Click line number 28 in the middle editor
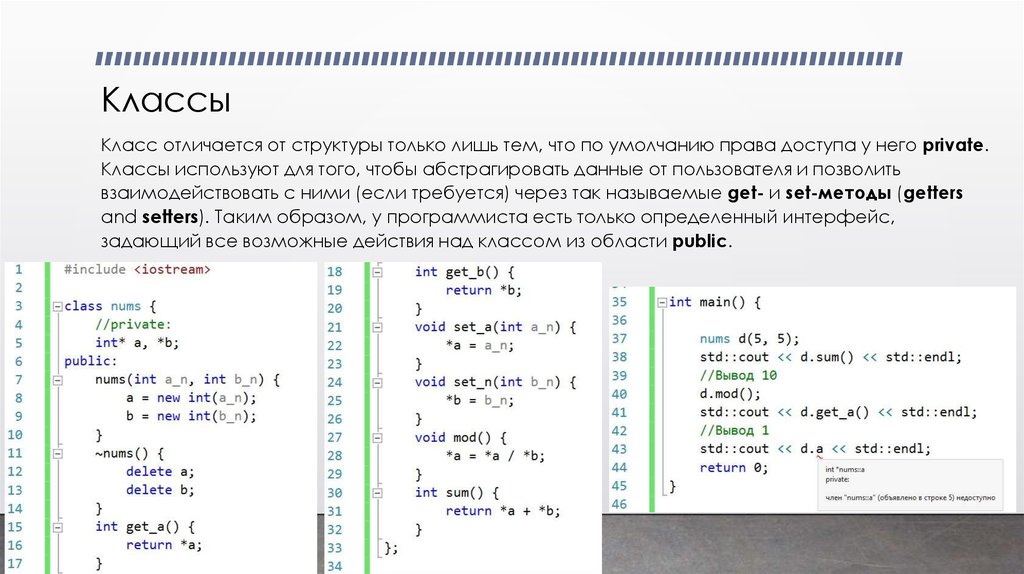 [334, 456]
